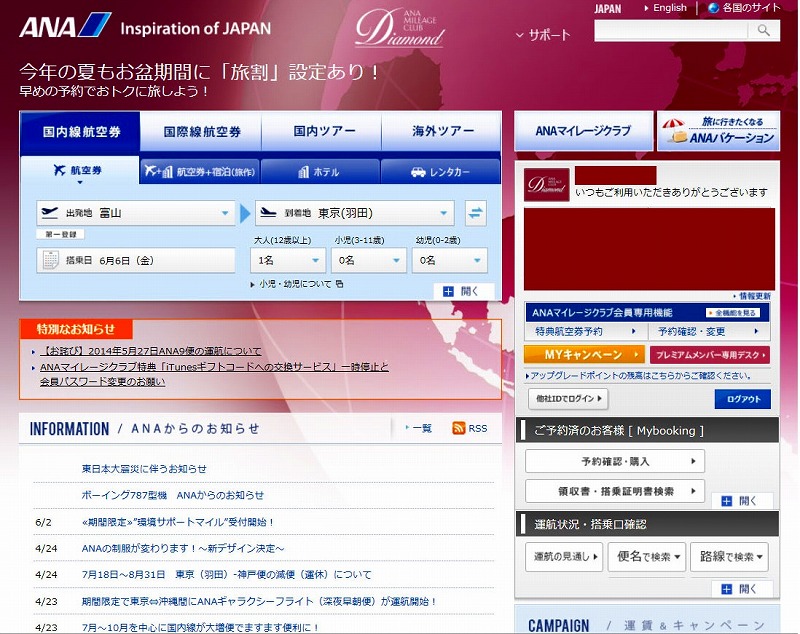Select the 国際線航空券 tab
The width and height of the screenshot is (800, 634).
click(201, 132)
